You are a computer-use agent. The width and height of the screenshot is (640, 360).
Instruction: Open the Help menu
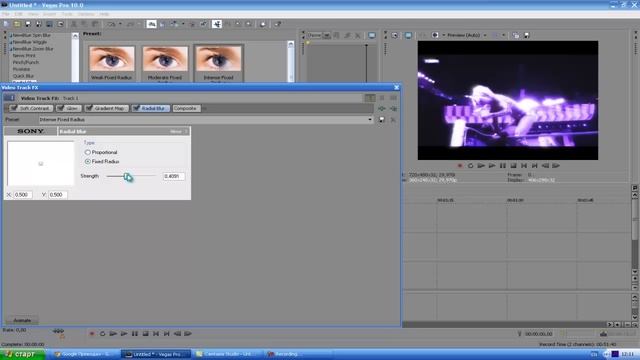coord(104,14)
